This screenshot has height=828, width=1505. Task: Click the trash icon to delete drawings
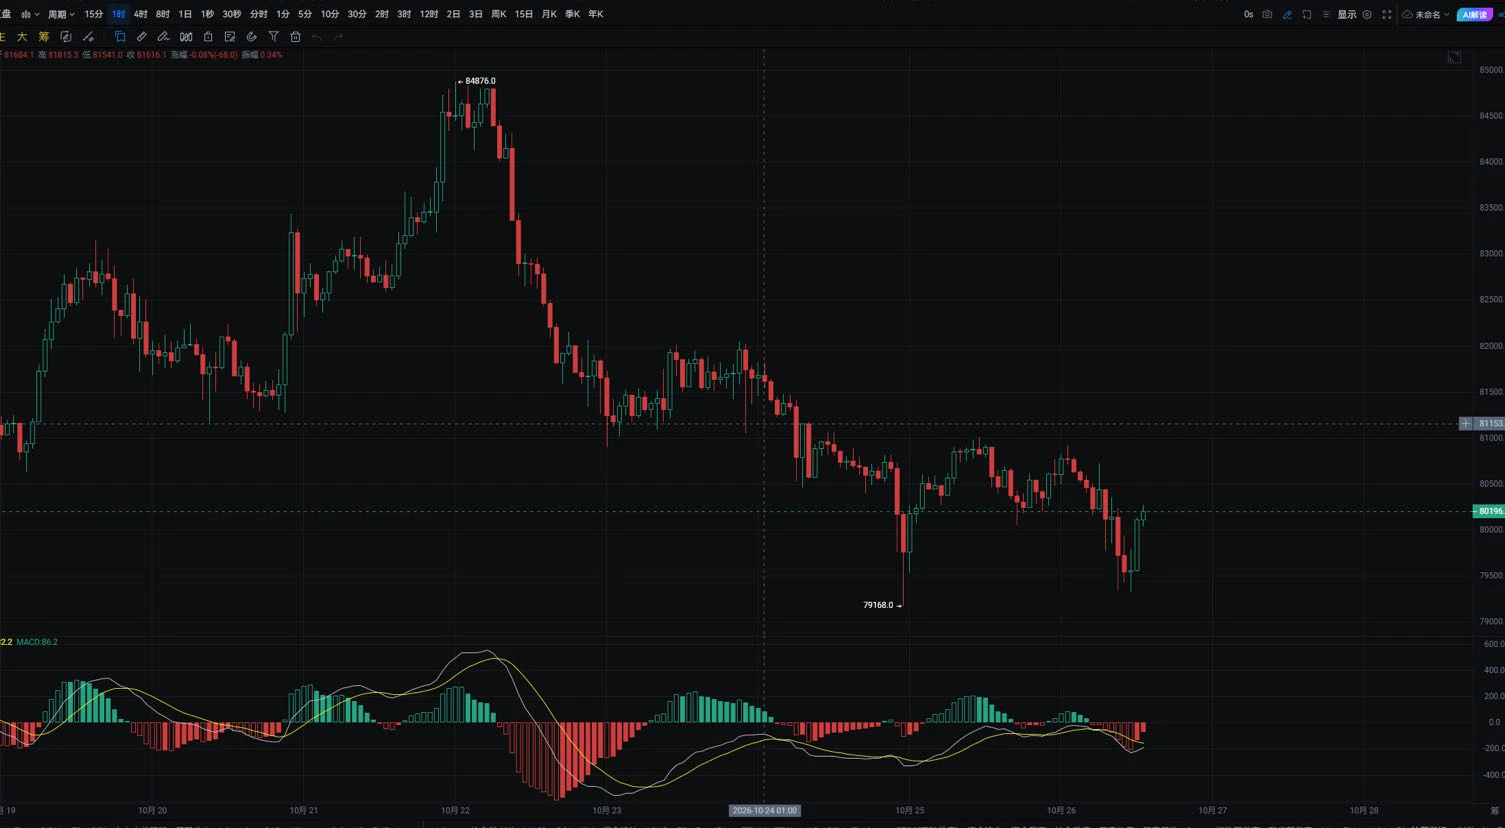[x=295, y=37]
